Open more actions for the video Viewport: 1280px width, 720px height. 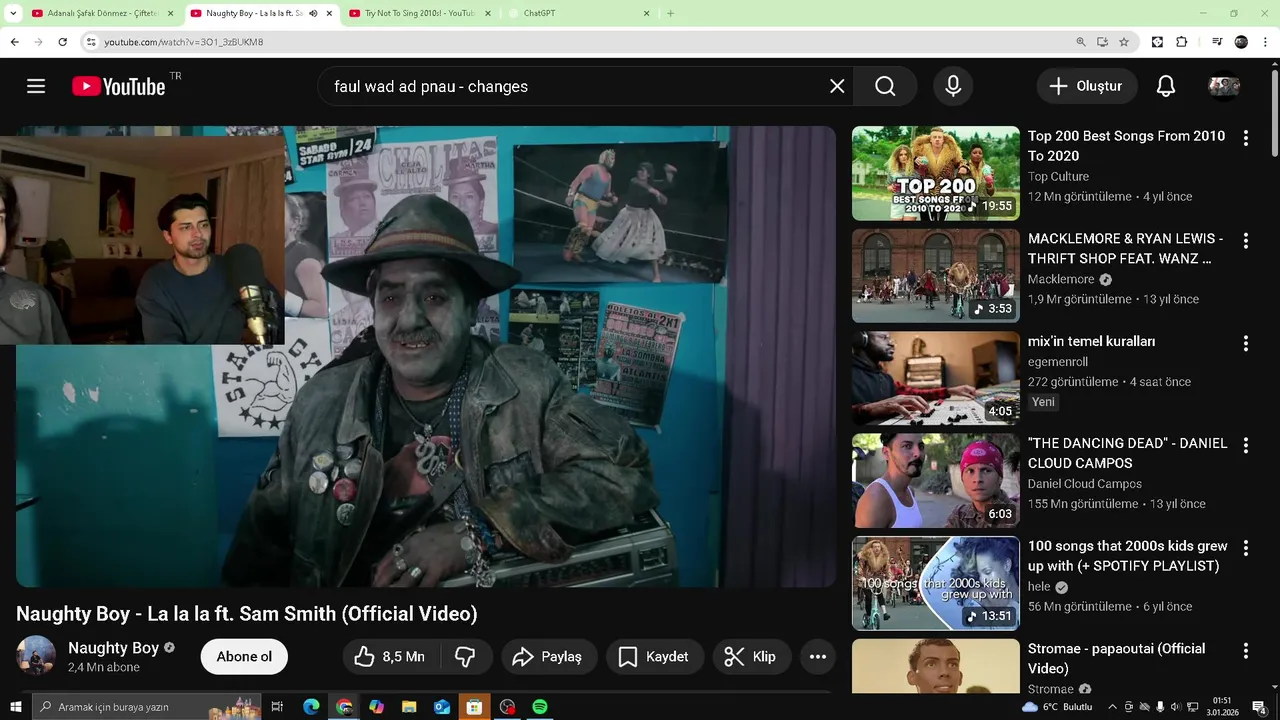pyautogui.click(x=818, y=657)
